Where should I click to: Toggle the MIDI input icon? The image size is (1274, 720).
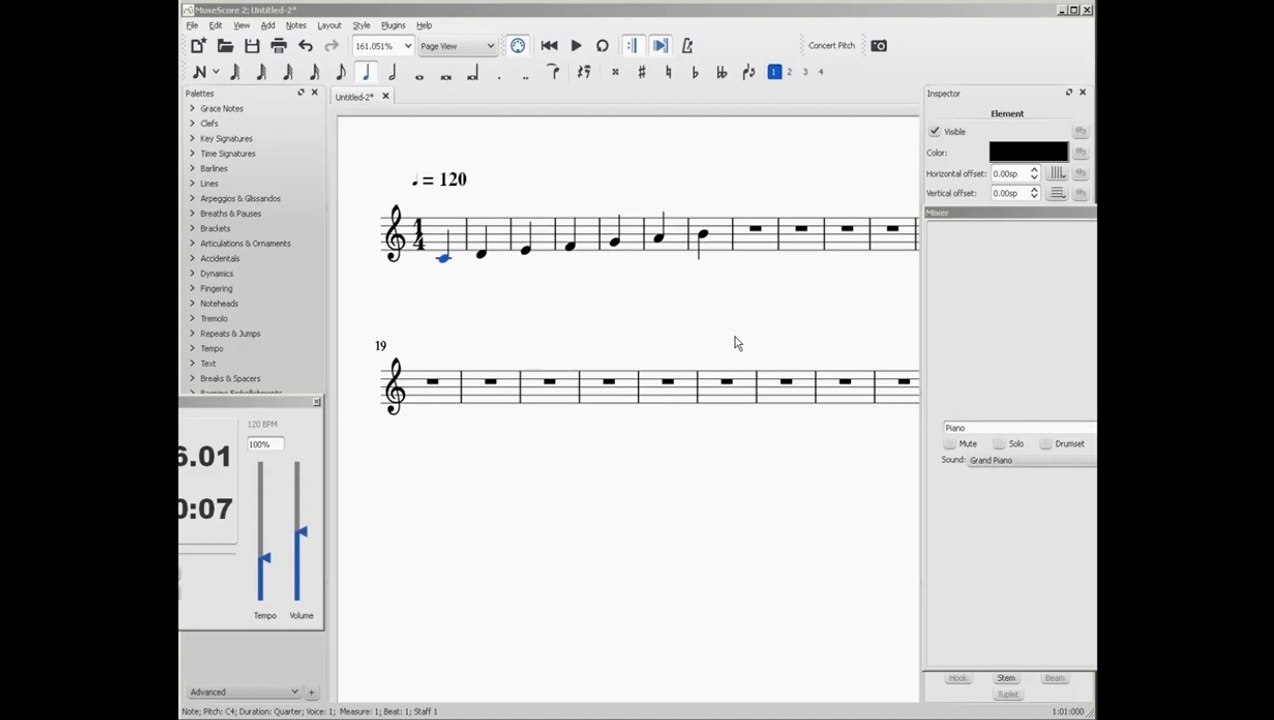[518, 46]
